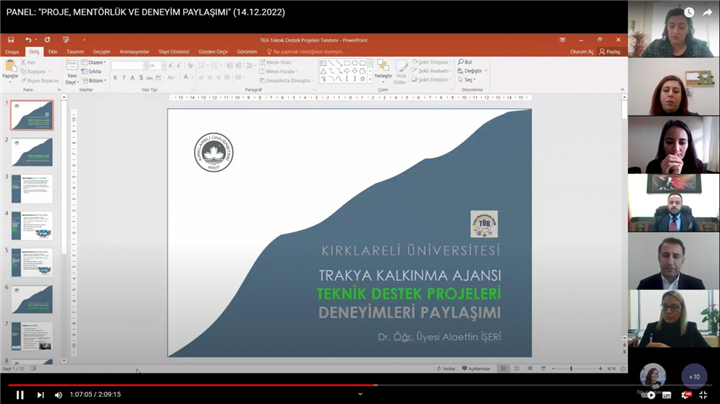Open Şekil Dolgusu shape fill dropdown
The height and width of the screenshot is (404, 720).
pyautogui.click(x=431, y=62)
